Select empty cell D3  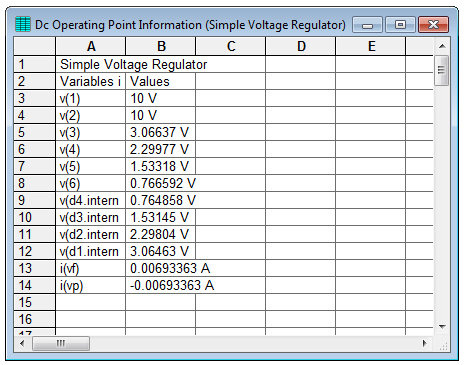click(301, 98)
